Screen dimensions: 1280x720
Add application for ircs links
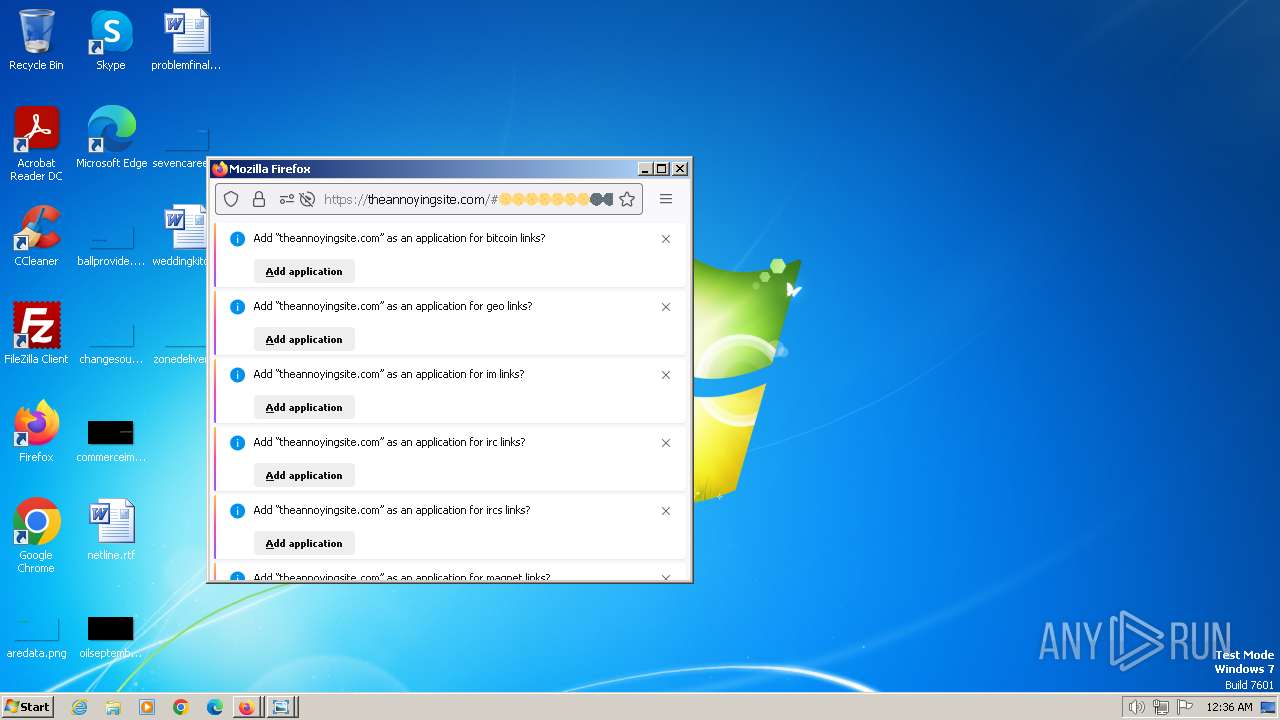[x=304, y=543]
